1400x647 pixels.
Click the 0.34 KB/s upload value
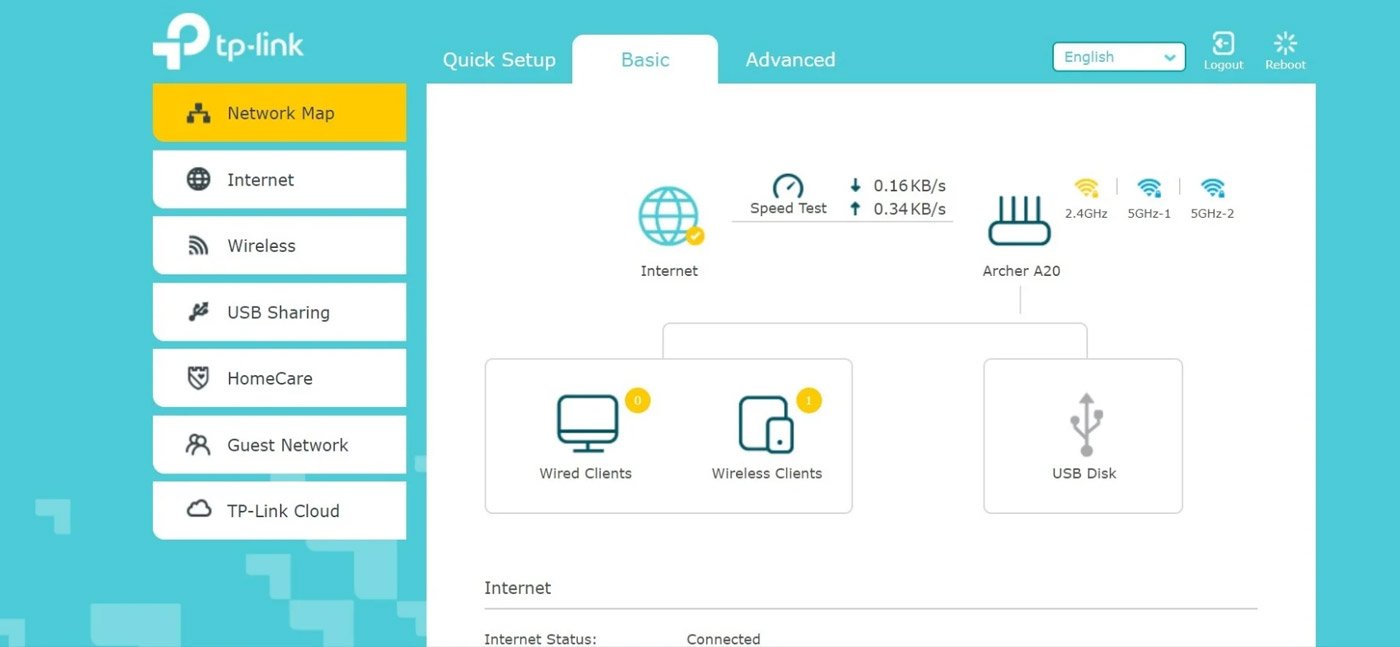pos(909,208)
